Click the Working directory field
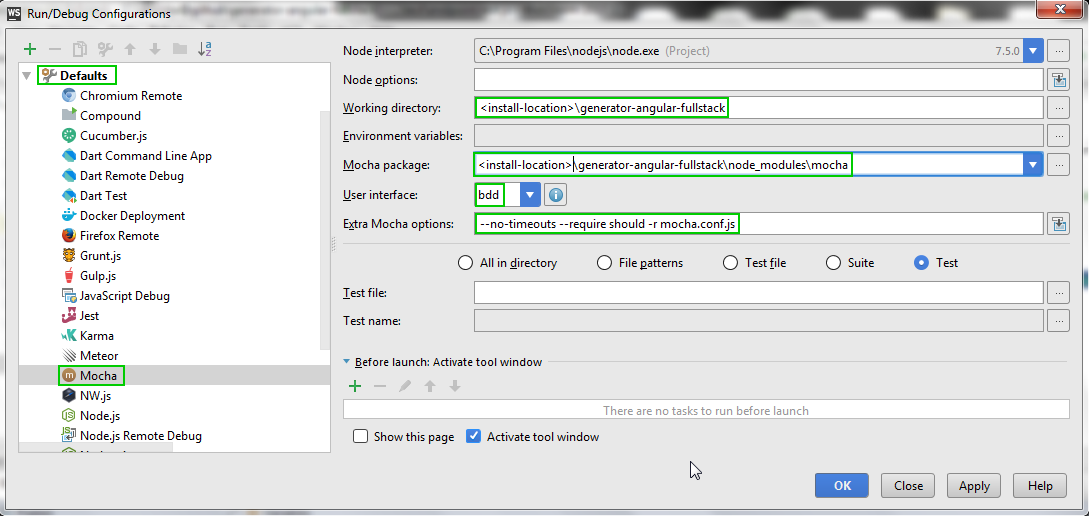 point(758,108)
